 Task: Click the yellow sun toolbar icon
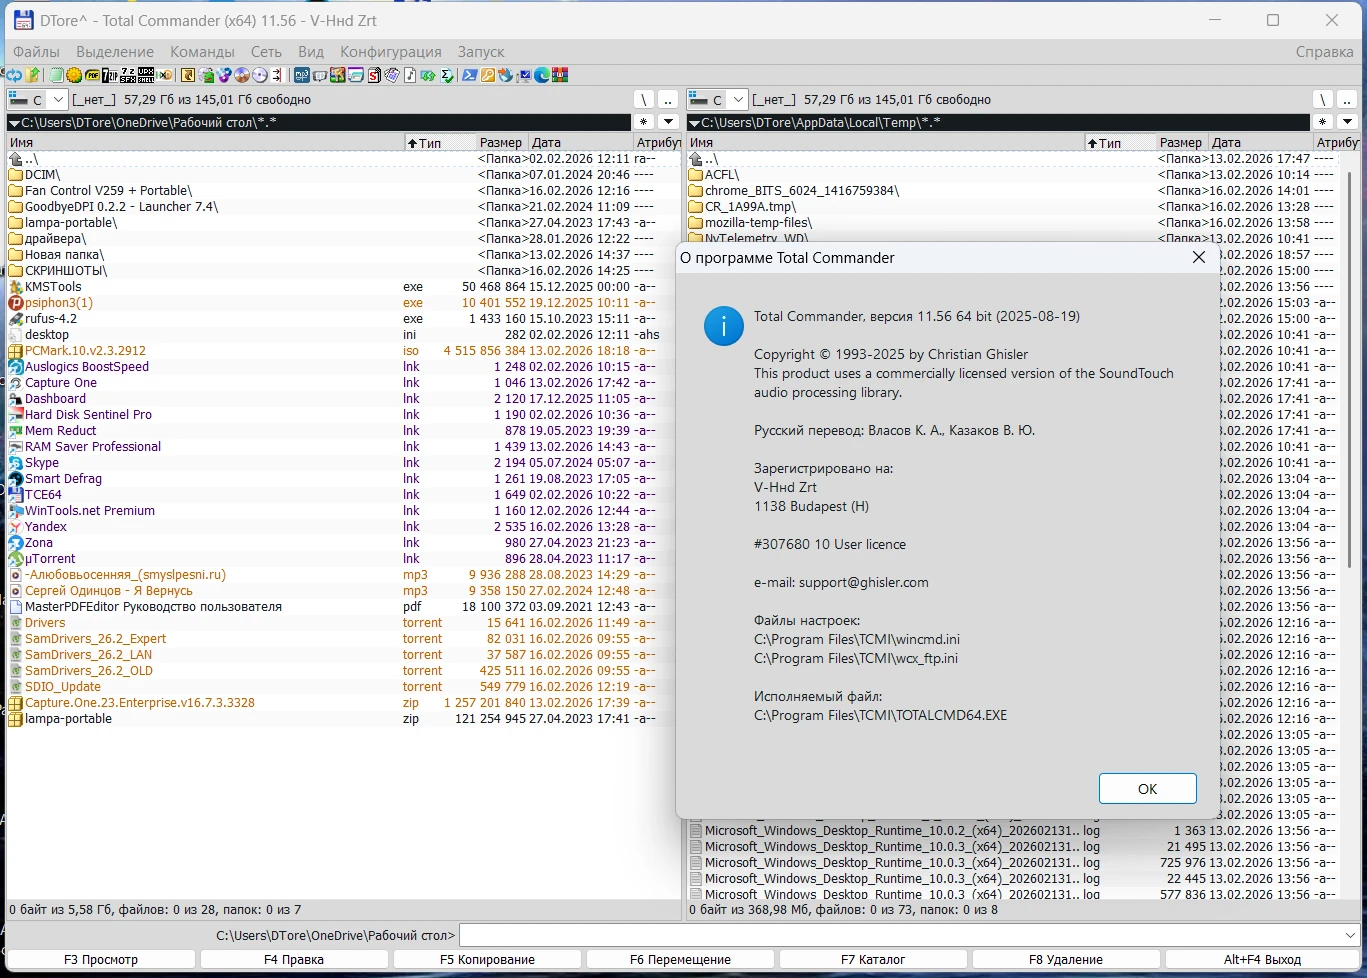click(74, 75)
